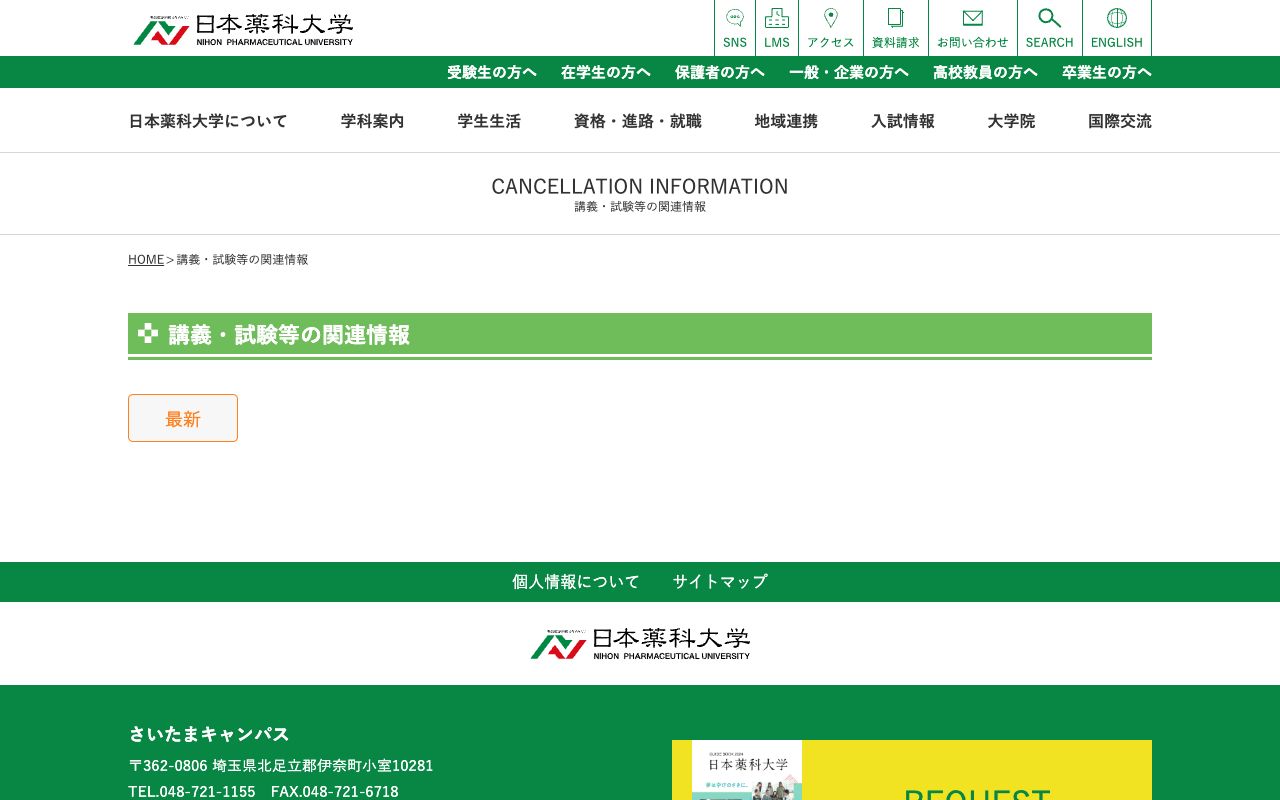The width and height of the screenshot is (1280, 800).
Task: Open the 入試情報 navigation menu
Action: 902,120
